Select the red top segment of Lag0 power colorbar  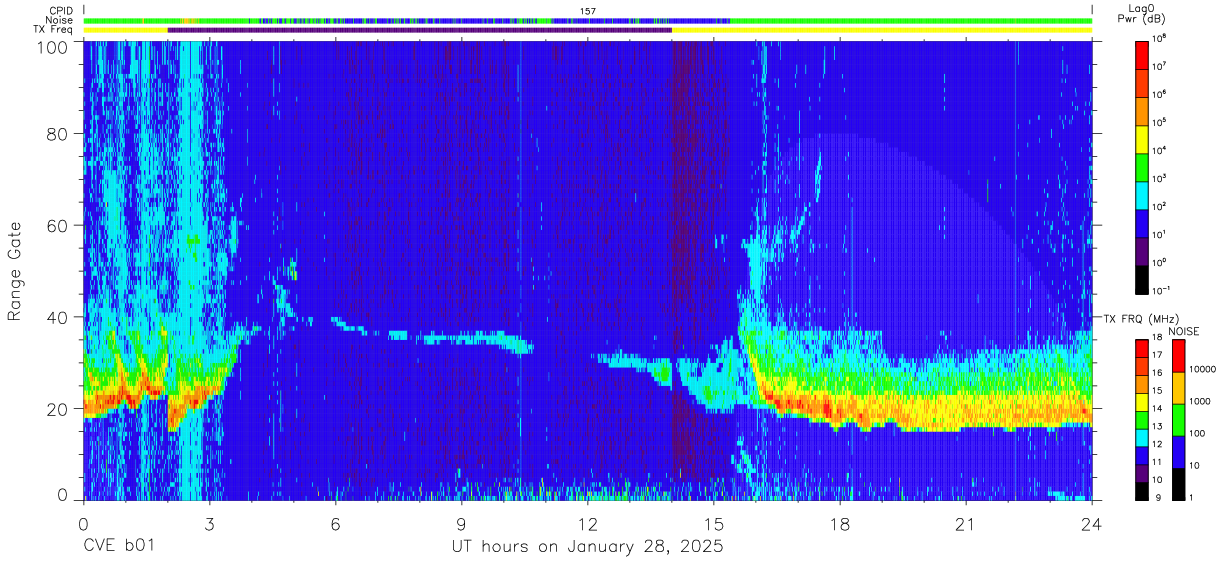(x=1143, y=53)
